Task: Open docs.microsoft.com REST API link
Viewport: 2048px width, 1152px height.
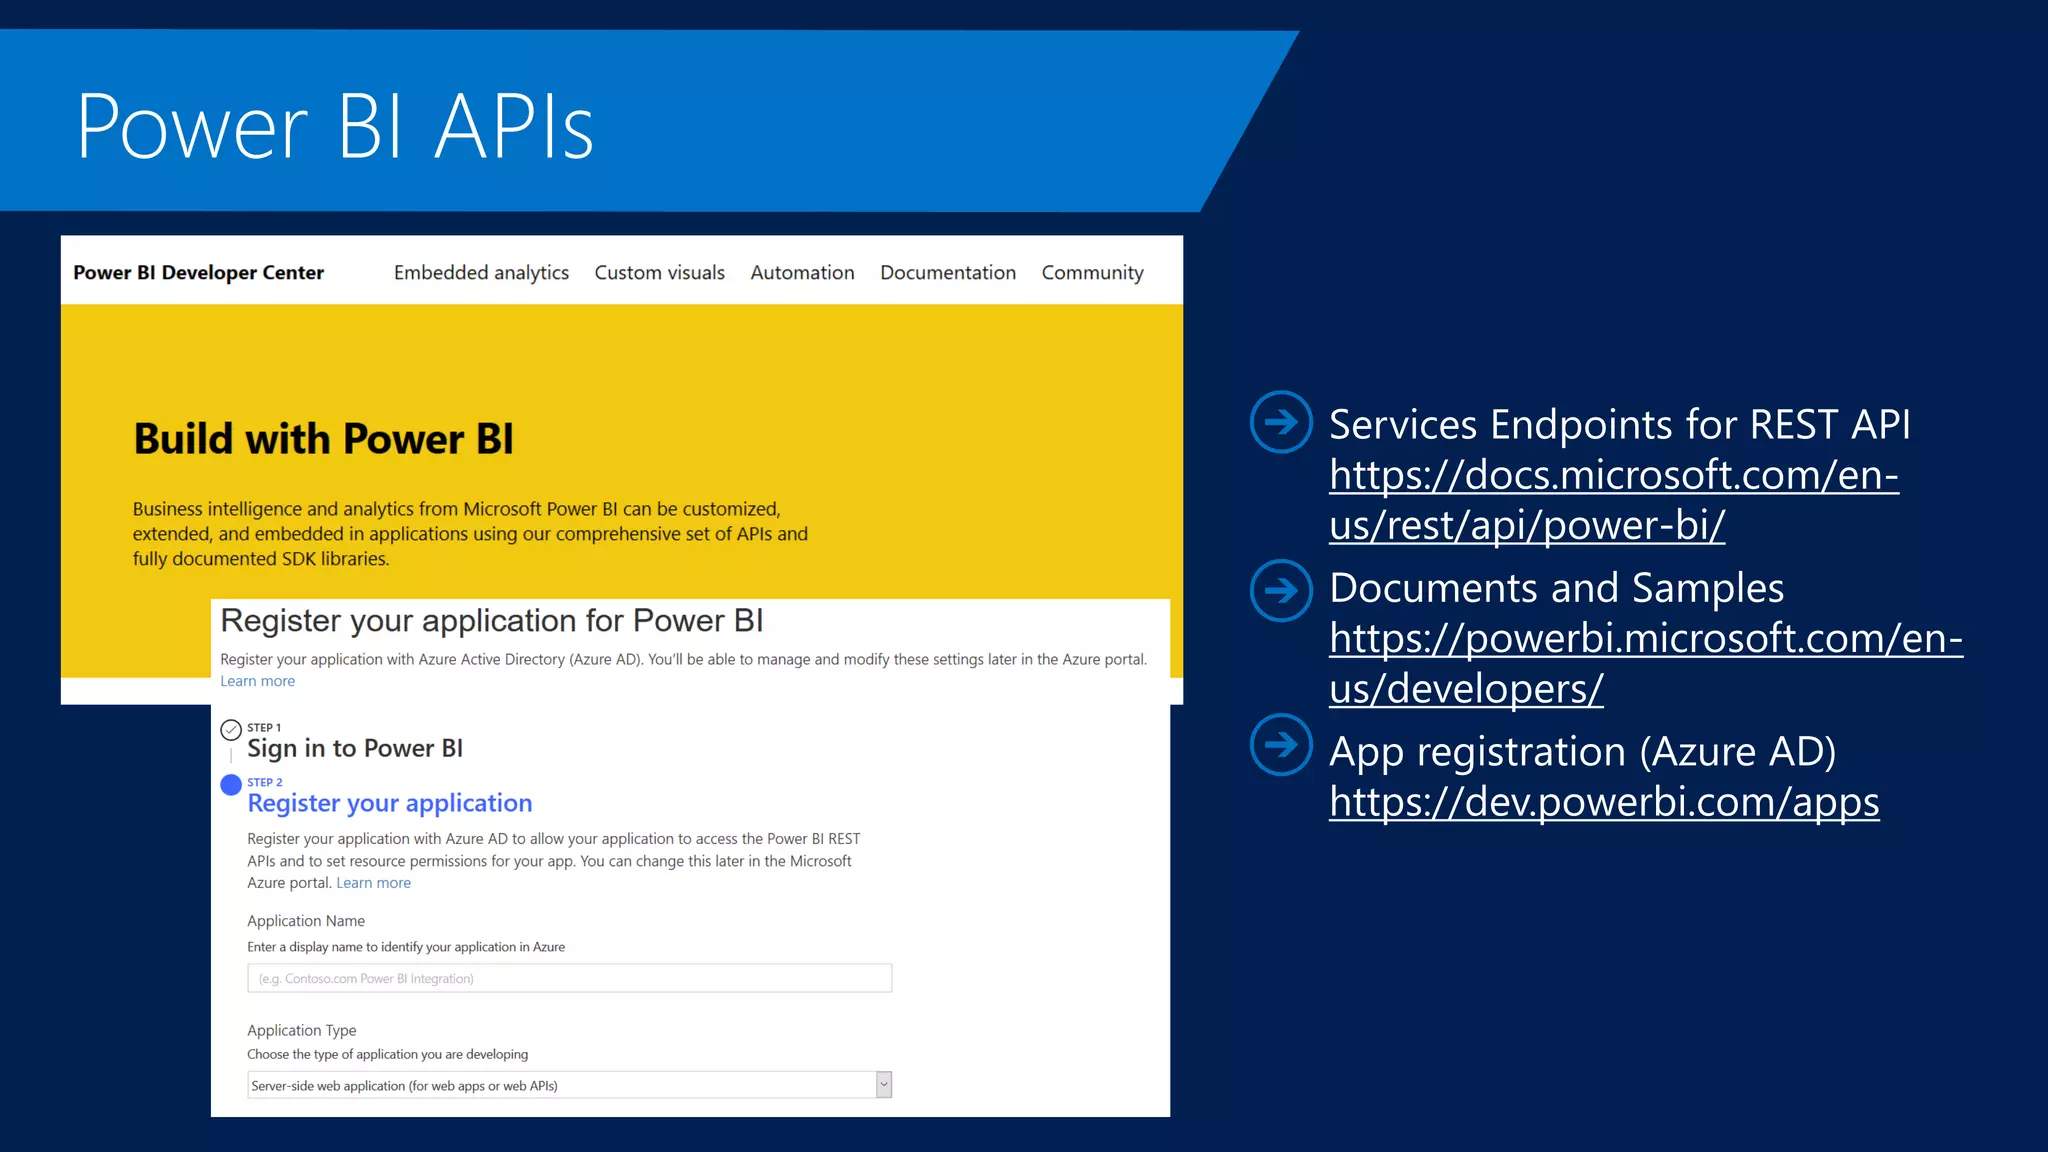Action: click(x=1613, y=476)
